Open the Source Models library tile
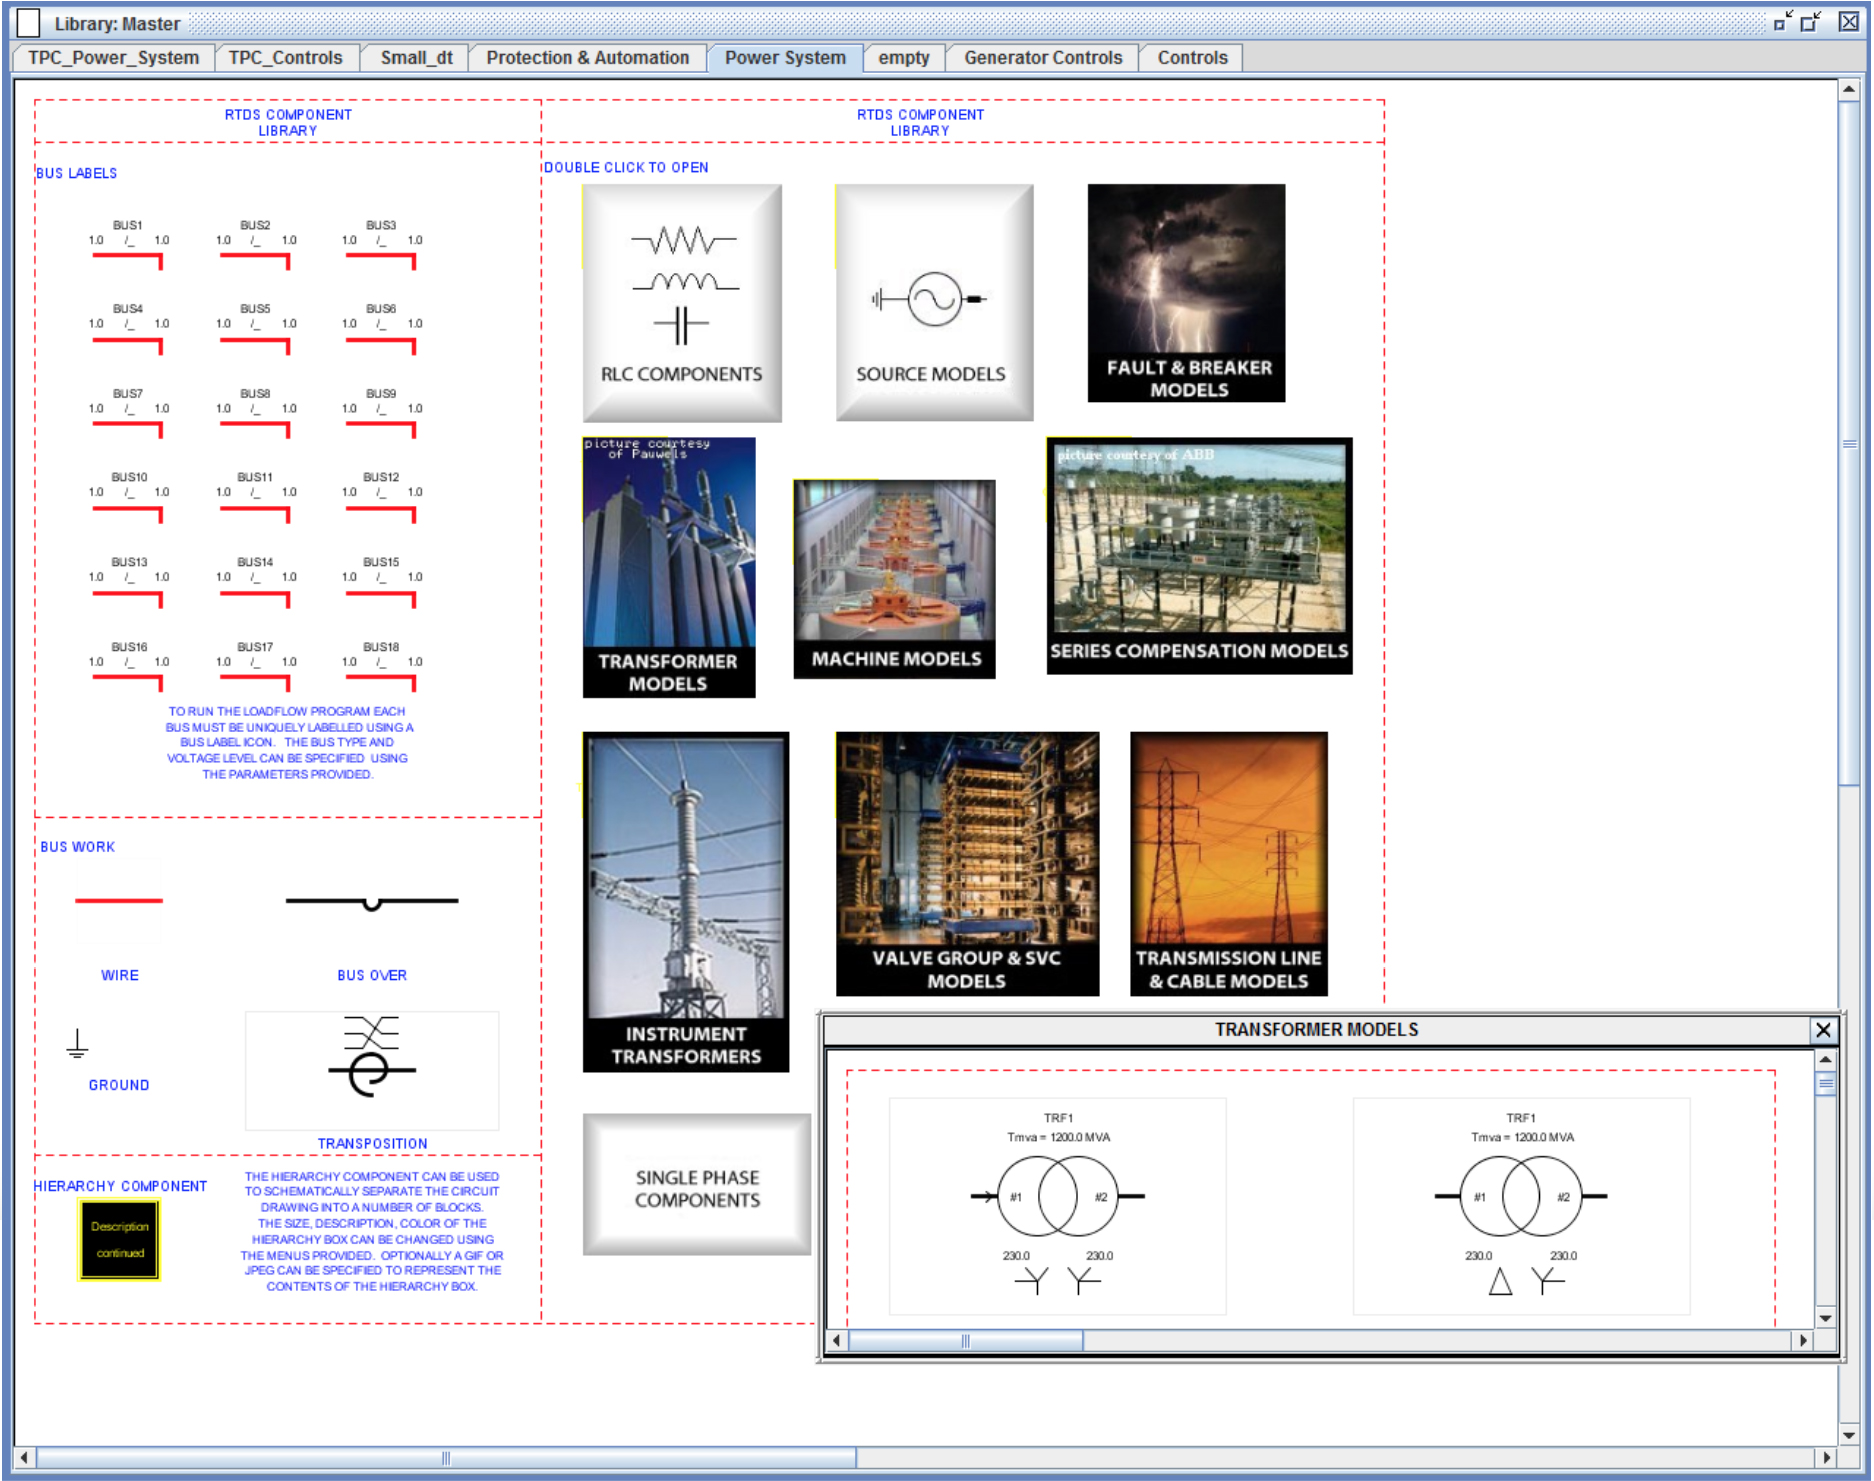 click(933, 302)
